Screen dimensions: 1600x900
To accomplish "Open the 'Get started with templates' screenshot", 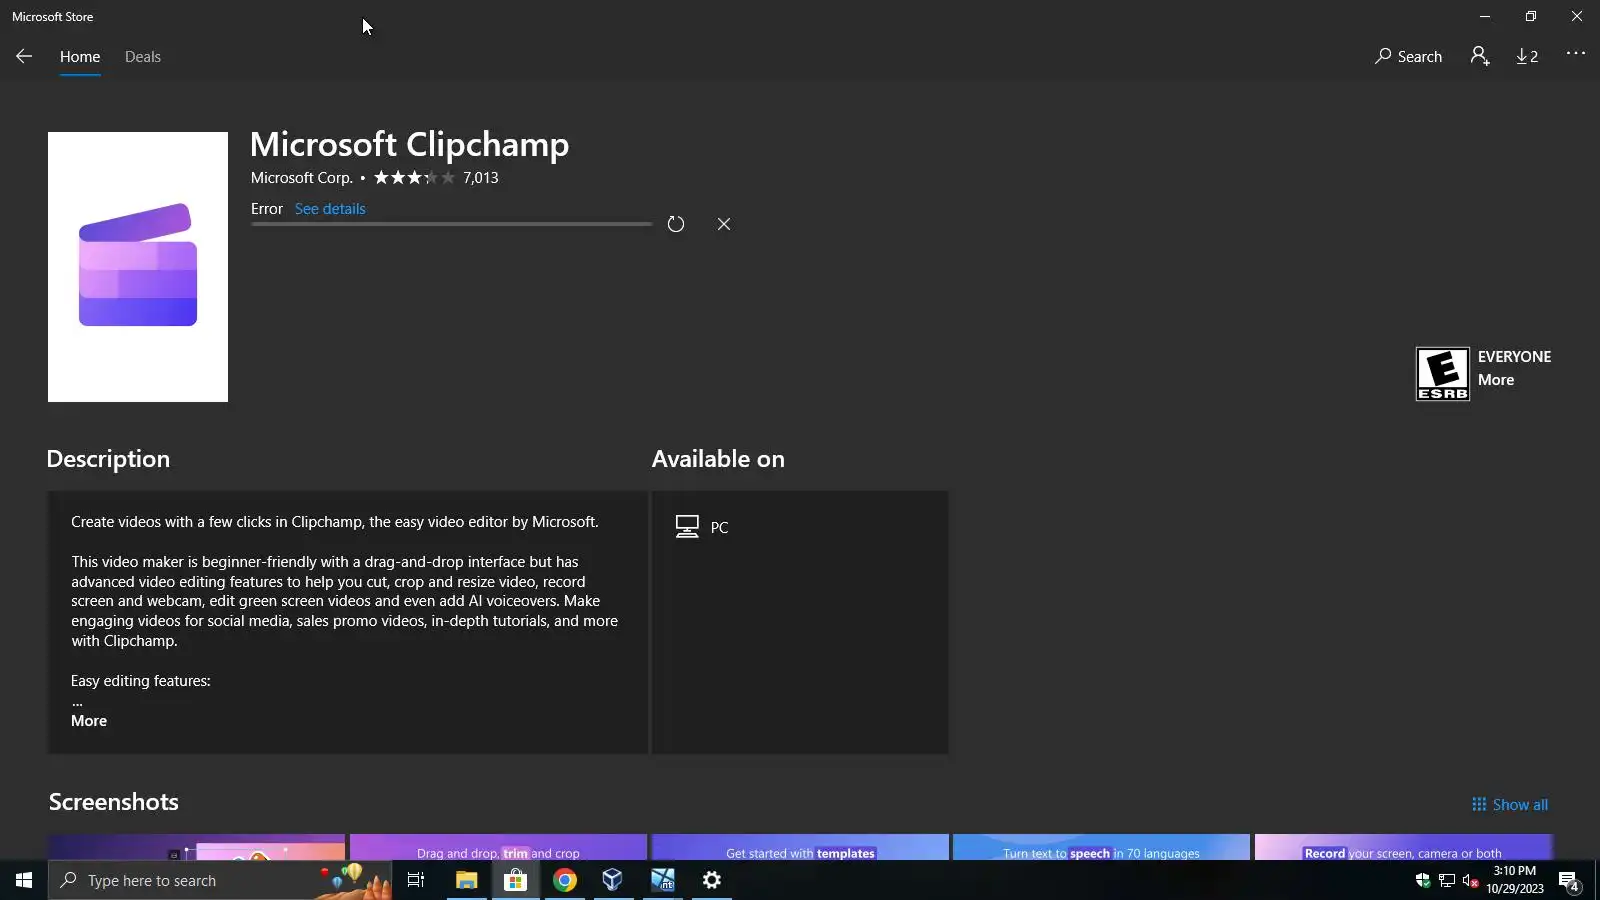I will coord(800,847).
